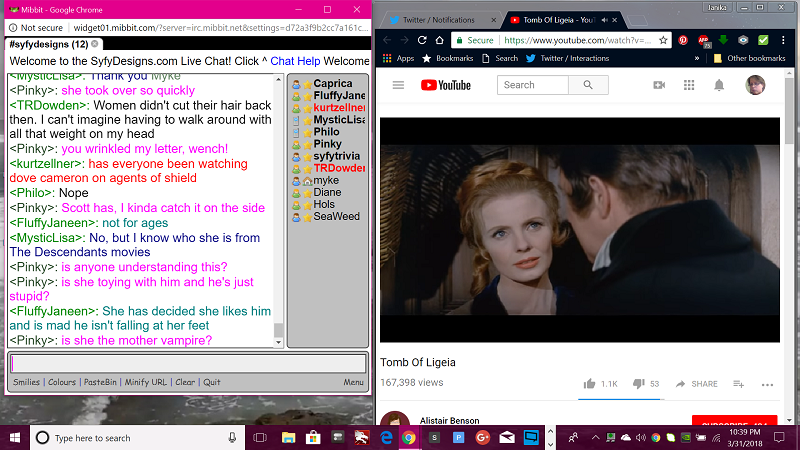800x450 pixels.
Task: Focus the YouTube search field
Action: [533, 85]
